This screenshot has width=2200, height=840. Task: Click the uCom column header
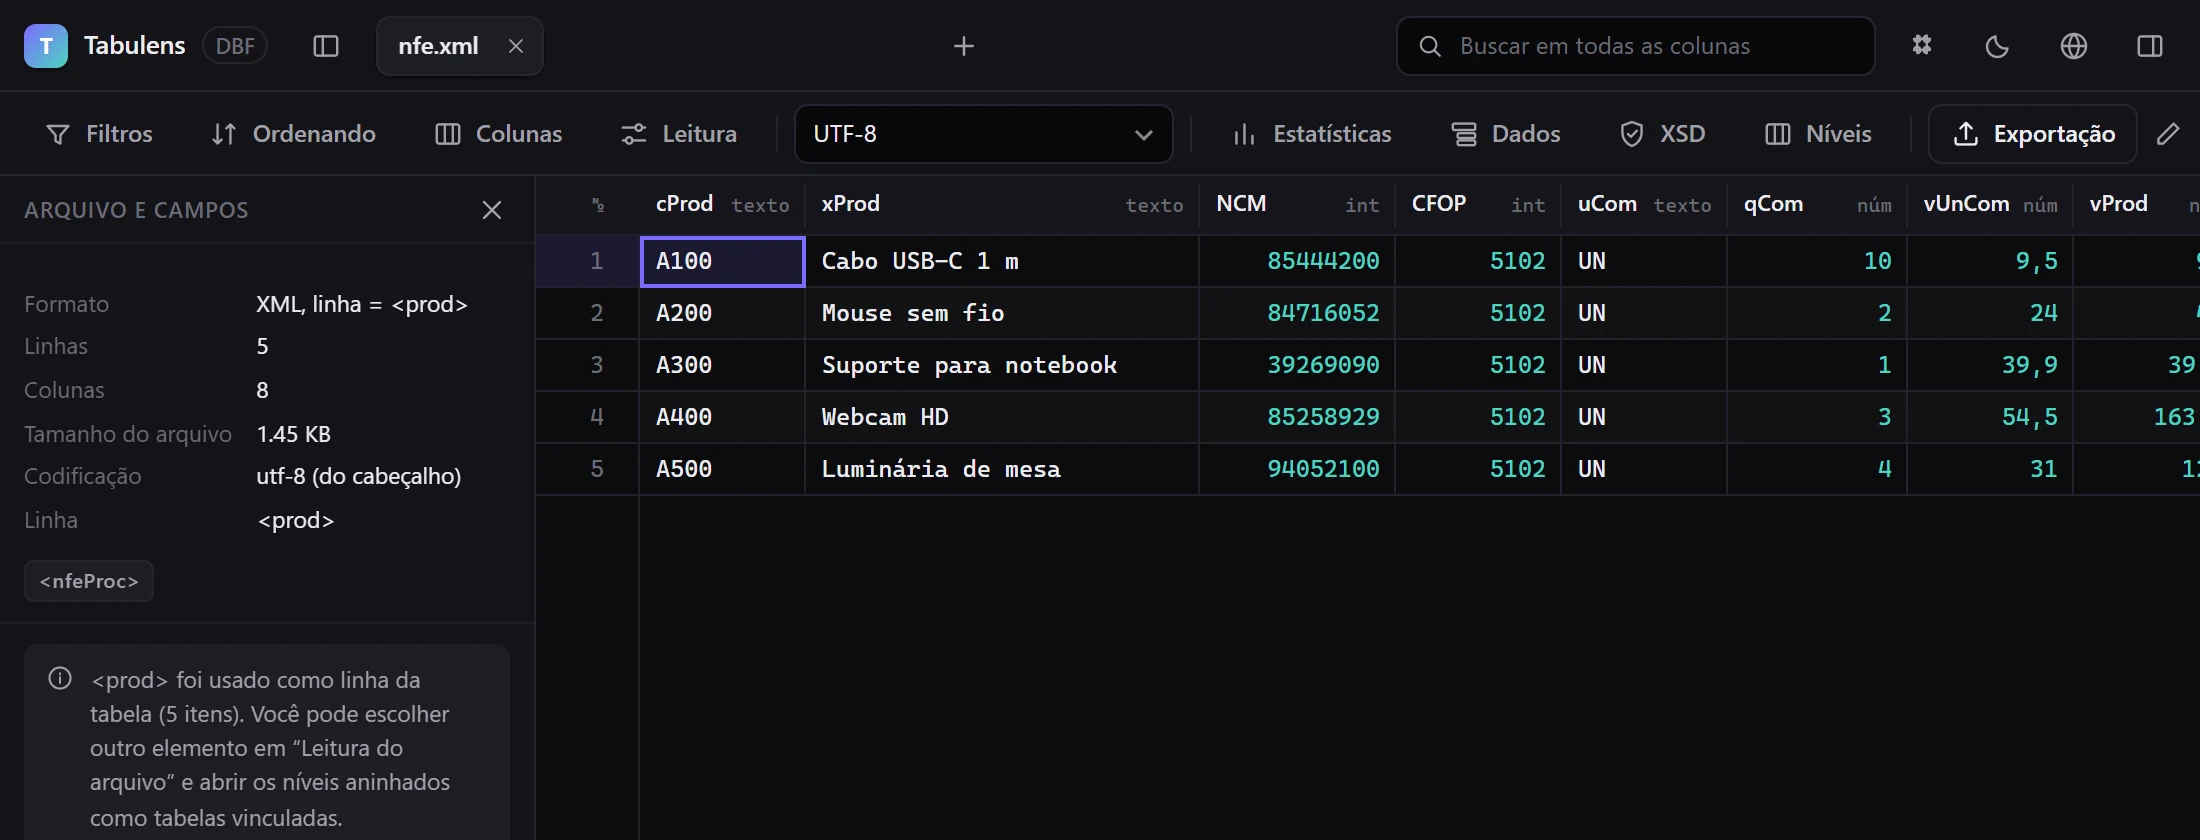[1644, 205]
